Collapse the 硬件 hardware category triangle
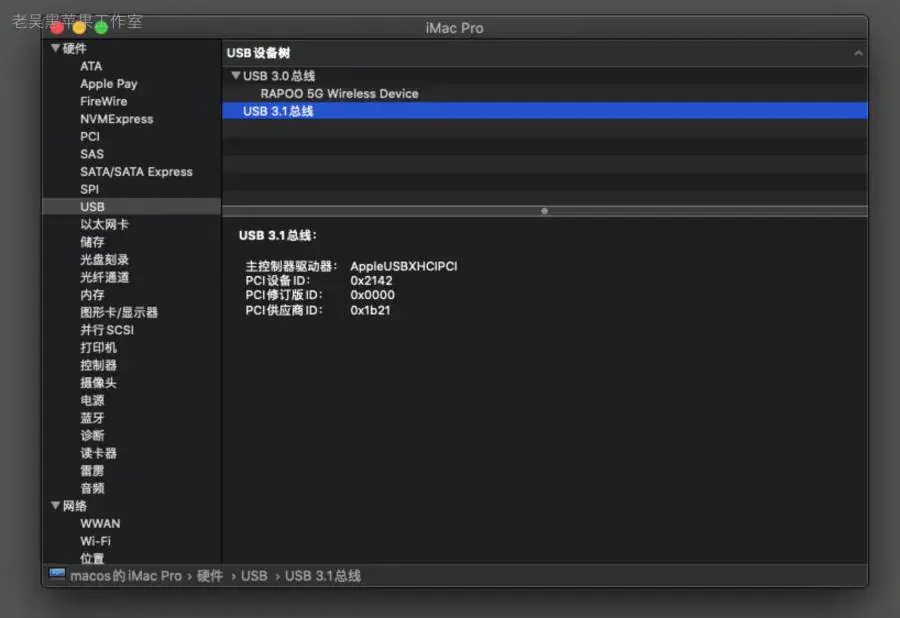 coord(55,48)
